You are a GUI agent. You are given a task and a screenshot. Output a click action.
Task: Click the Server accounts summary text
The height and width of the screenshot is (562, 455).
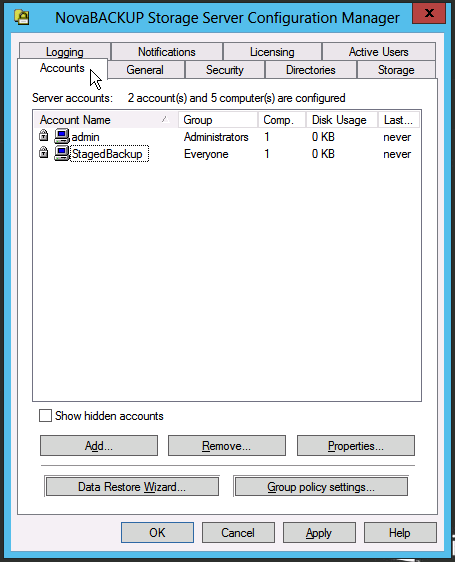click(x=236, y=98)
